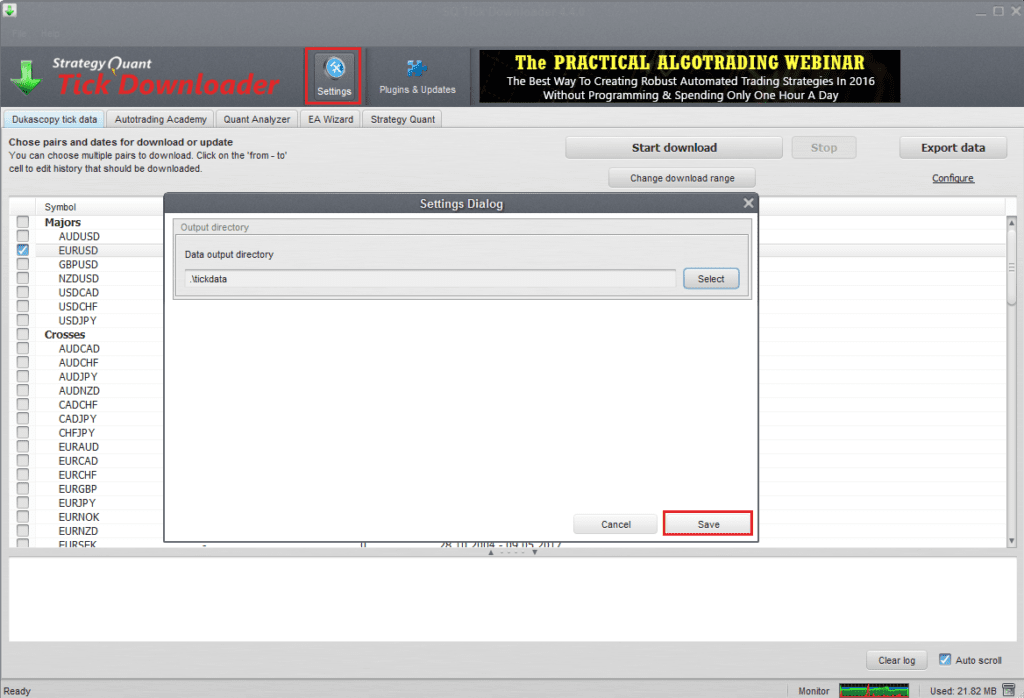This screenshot has width=1024, height=698.
Task: Check the USDCHF checkbox
Action: (23, 306)
